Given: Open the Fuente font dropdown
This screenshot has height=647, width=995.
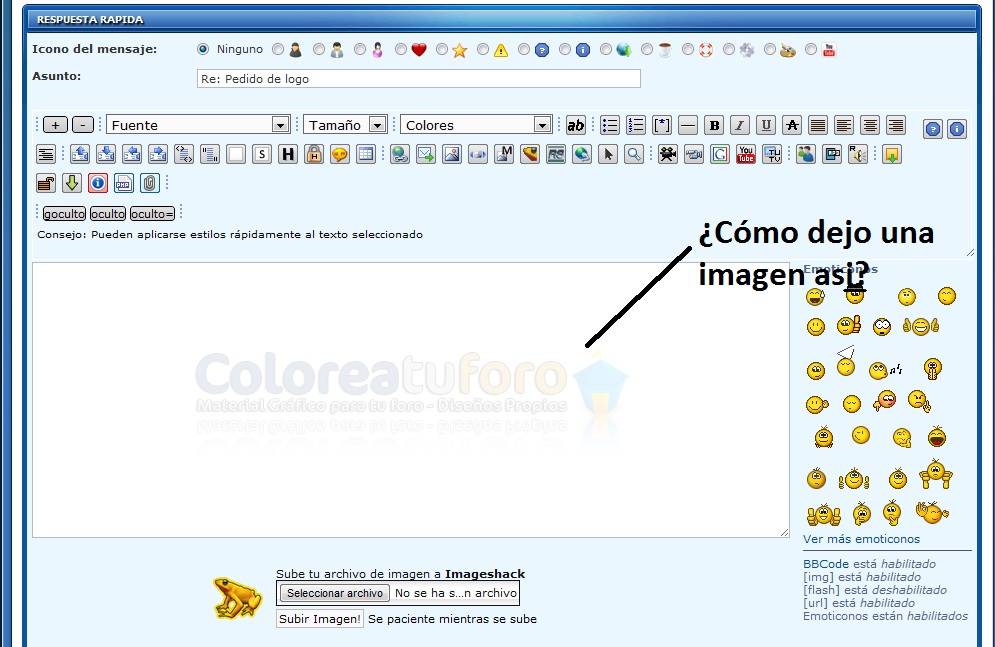Looking at the screenshot, I should pyautogui.click(x=198, y=125).
